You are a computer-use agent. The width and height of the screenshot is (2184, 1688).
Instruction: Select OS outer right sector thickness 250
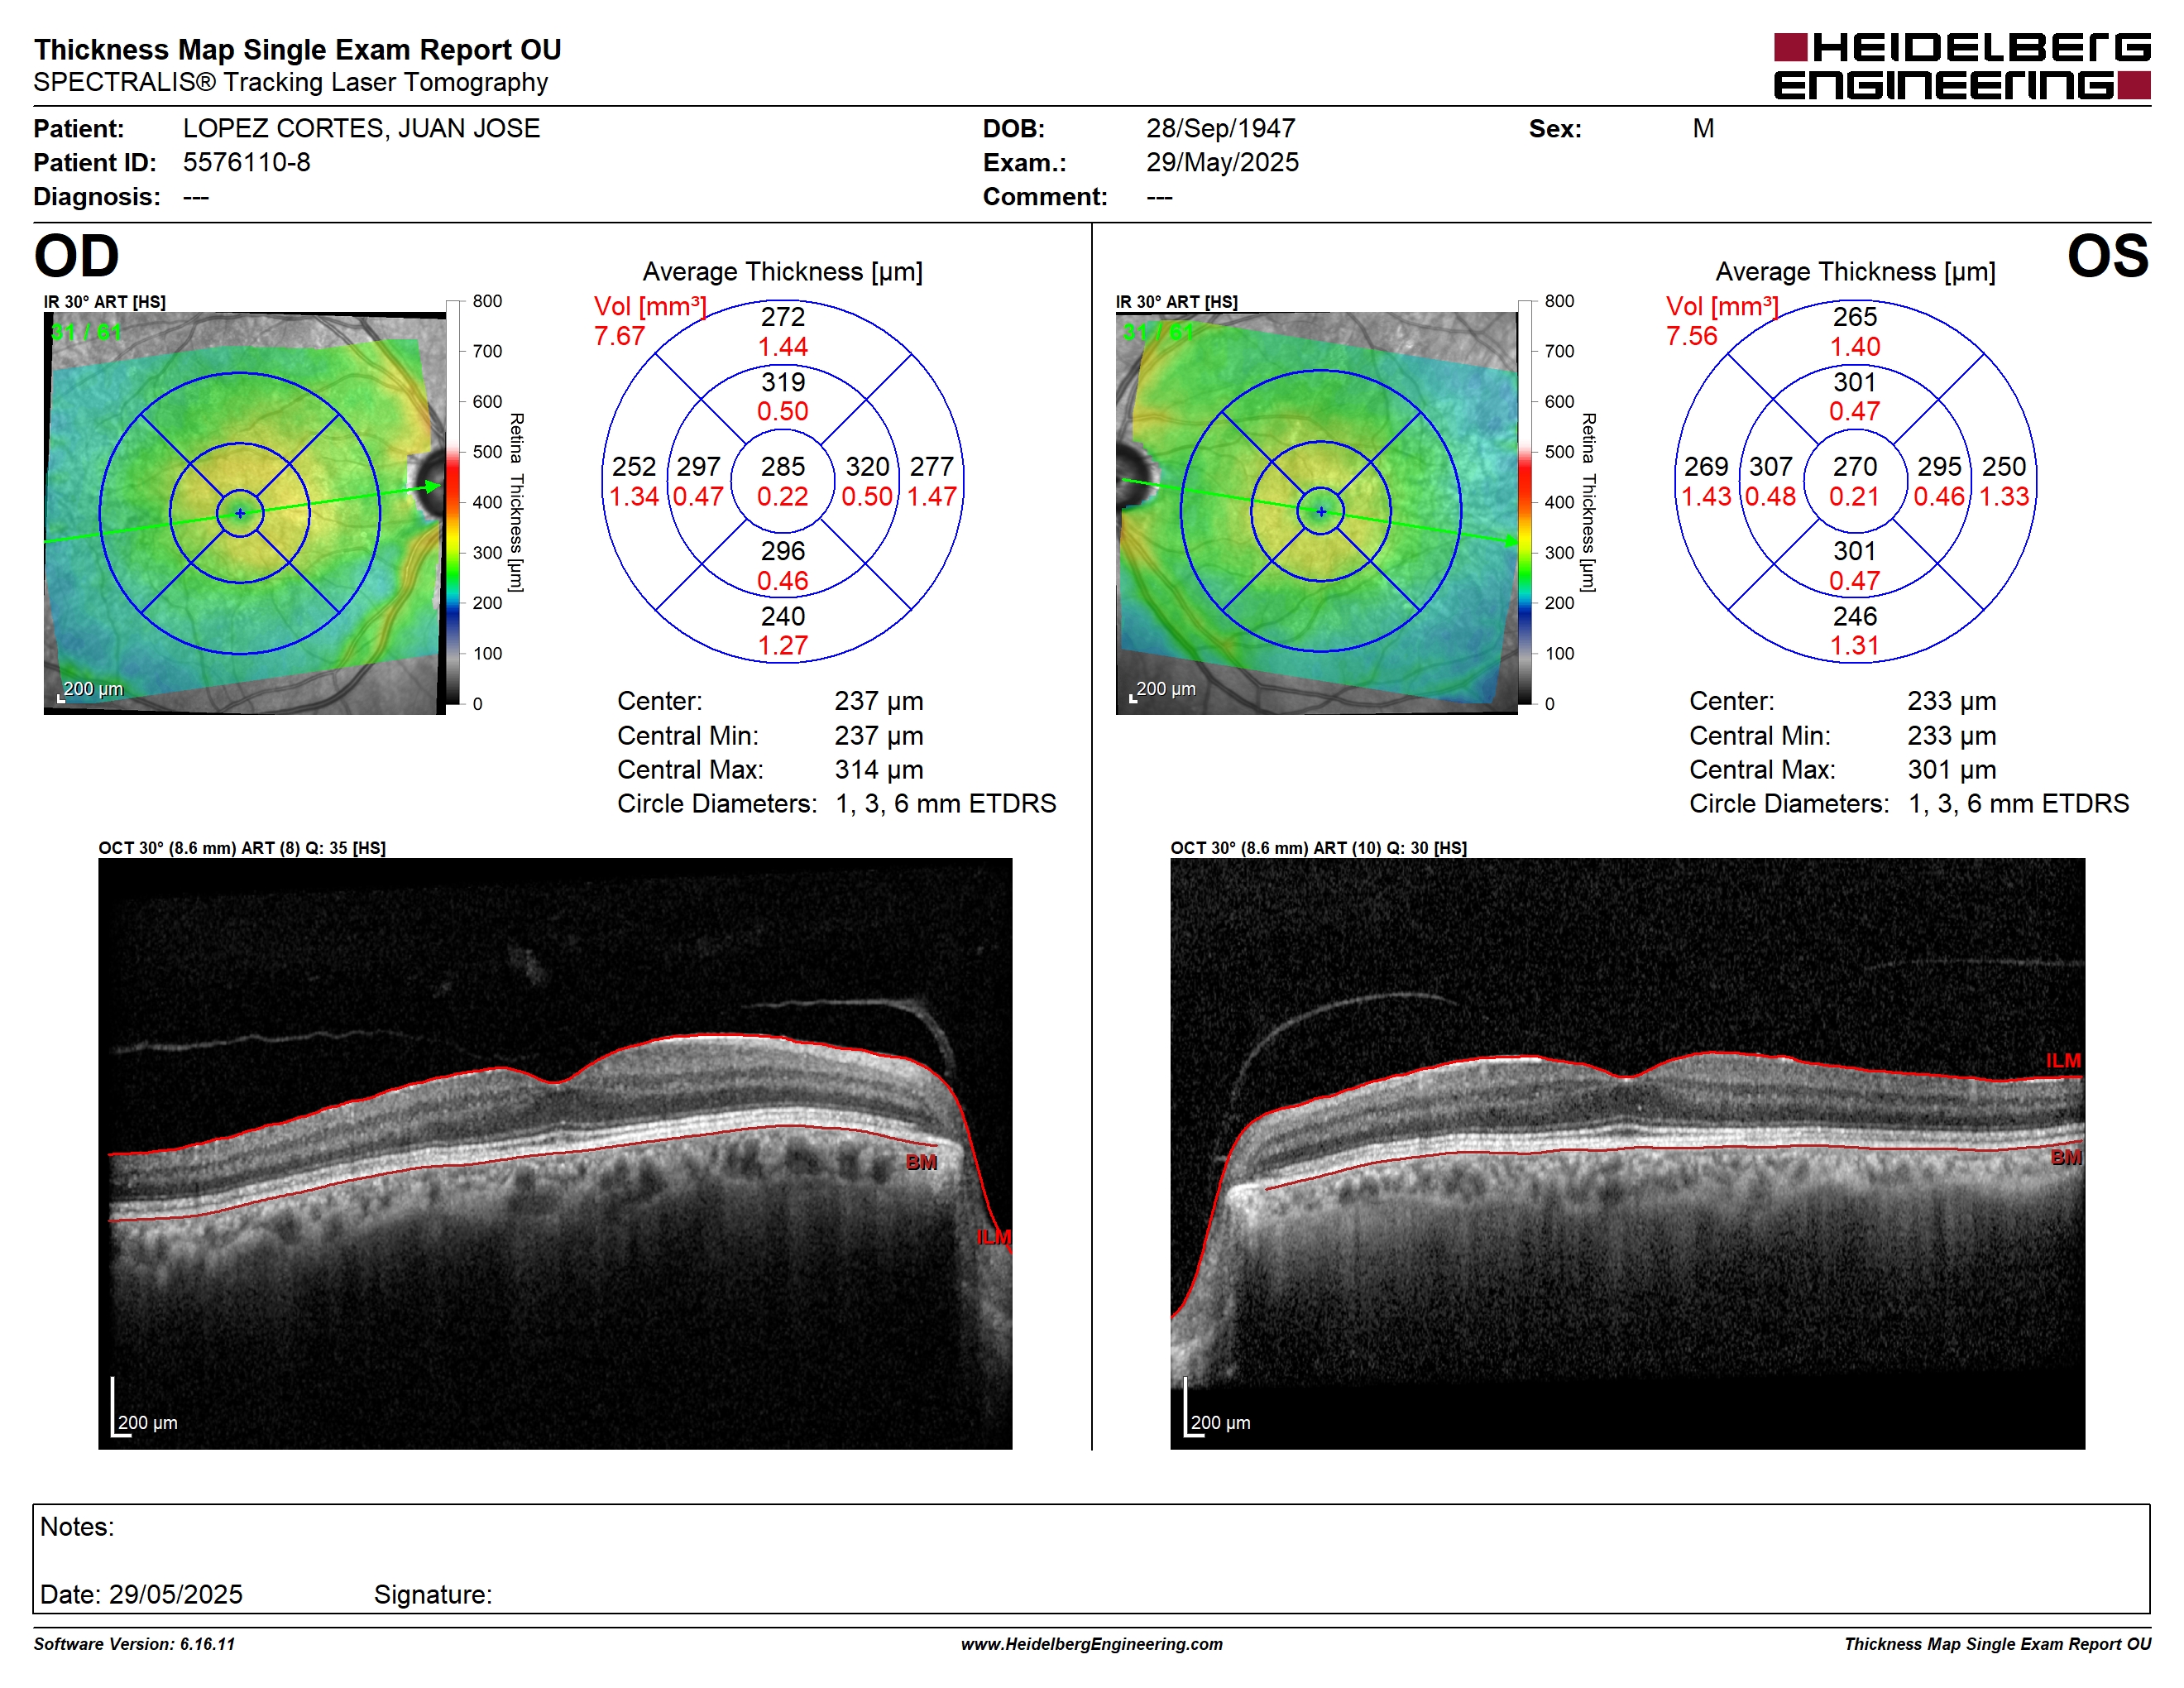[x=2004, y=466]
